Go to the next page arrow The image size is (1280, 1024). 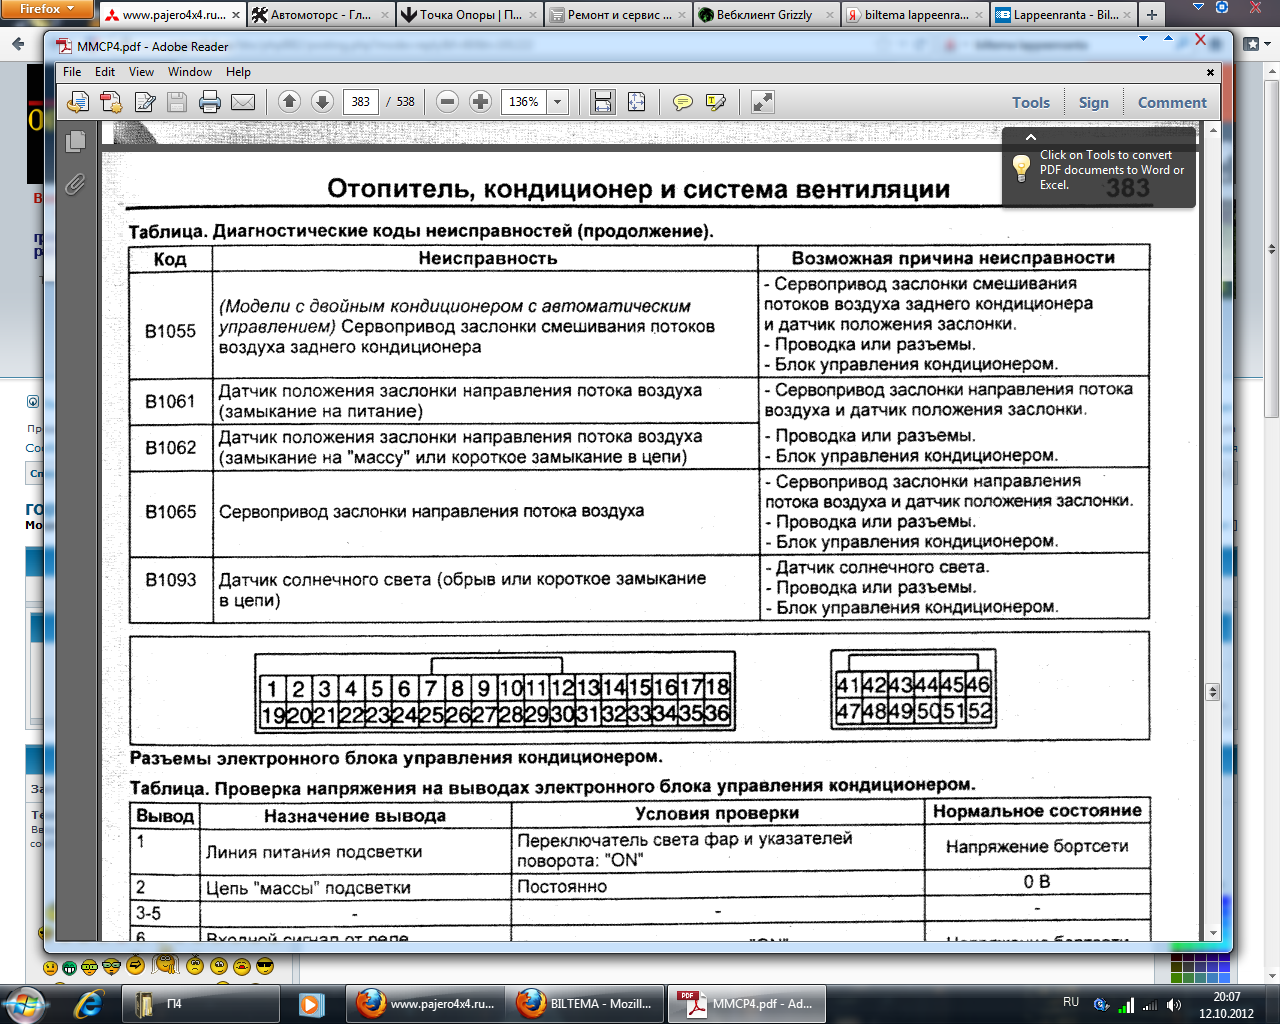click(x=322, y=102)
